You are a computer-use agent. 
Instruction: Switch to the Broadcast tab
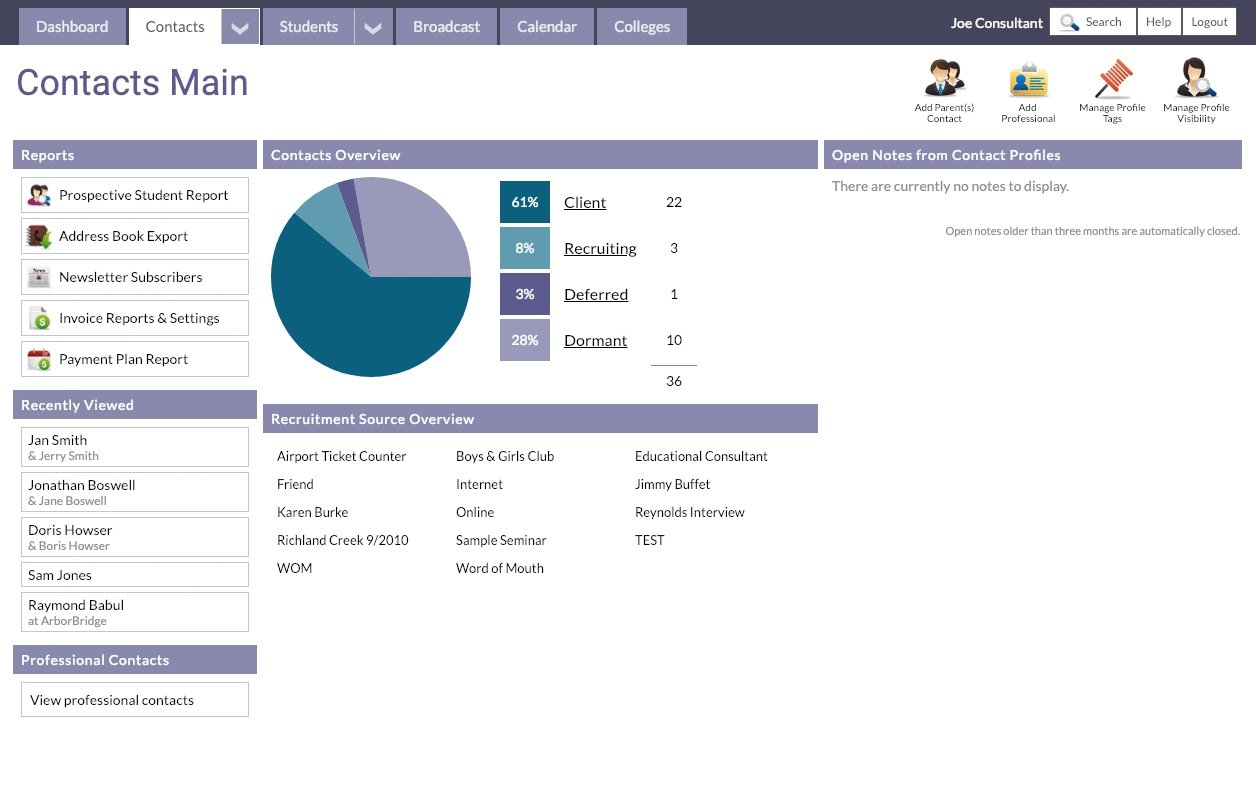point(447,27)
